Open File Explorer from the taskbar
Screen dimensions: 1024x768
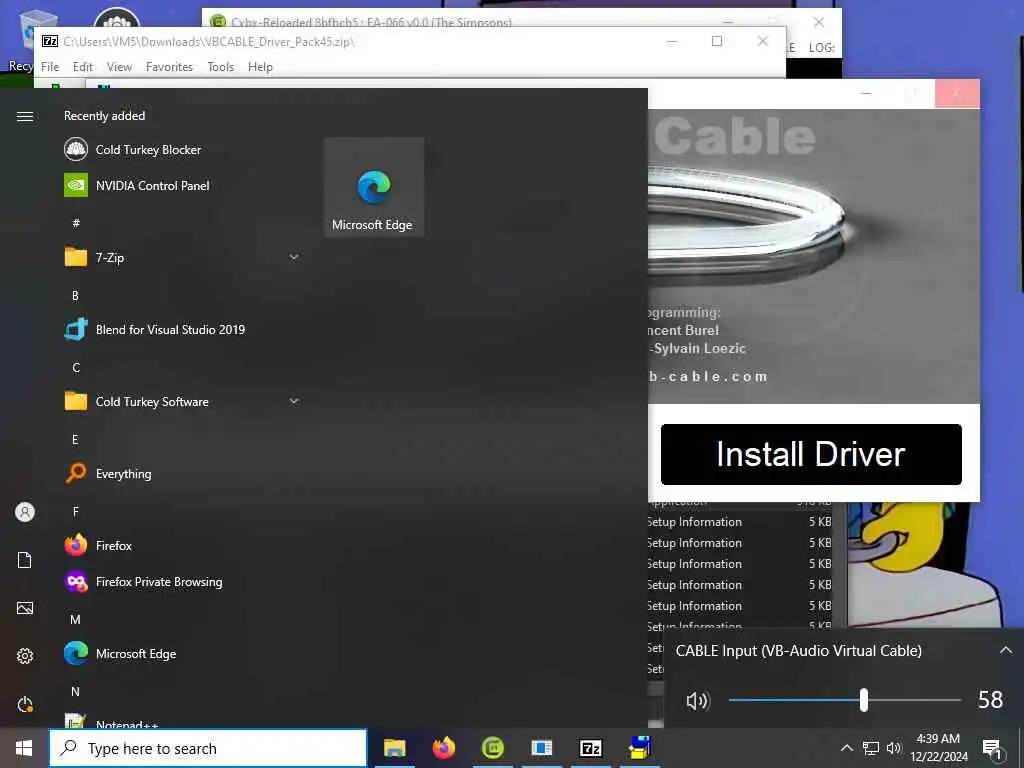click(x=394, y=748)
